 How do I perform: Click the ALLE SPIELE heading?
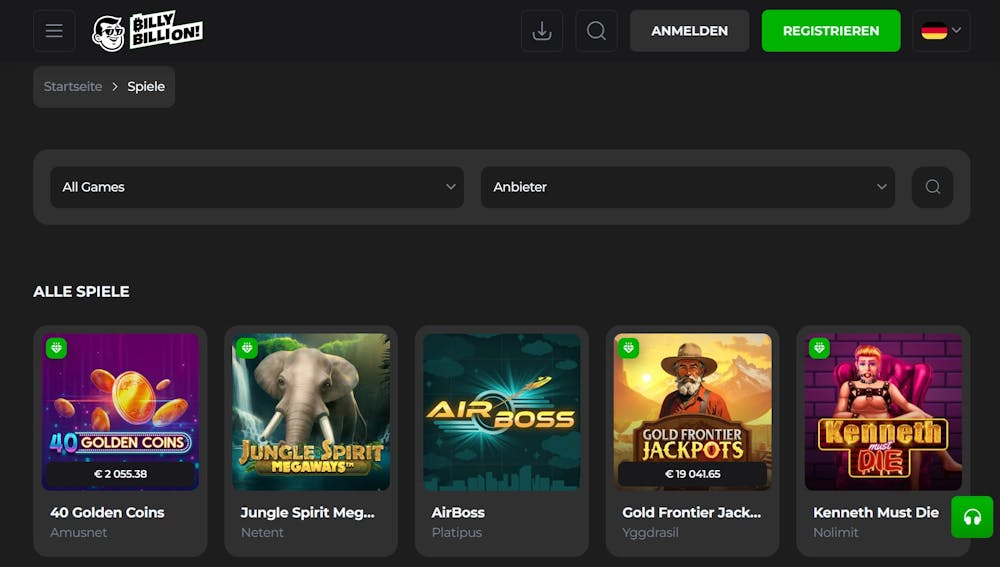tap(81, 291)
